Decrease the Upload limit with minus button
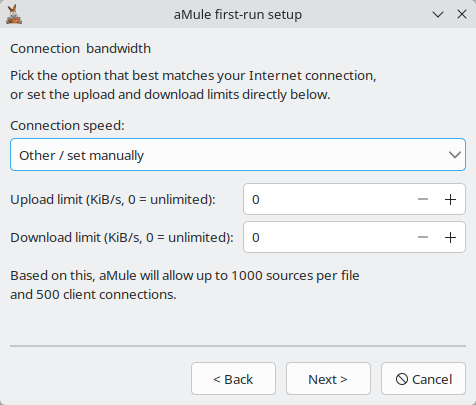The image size is (476, 405). click(423, 199)
